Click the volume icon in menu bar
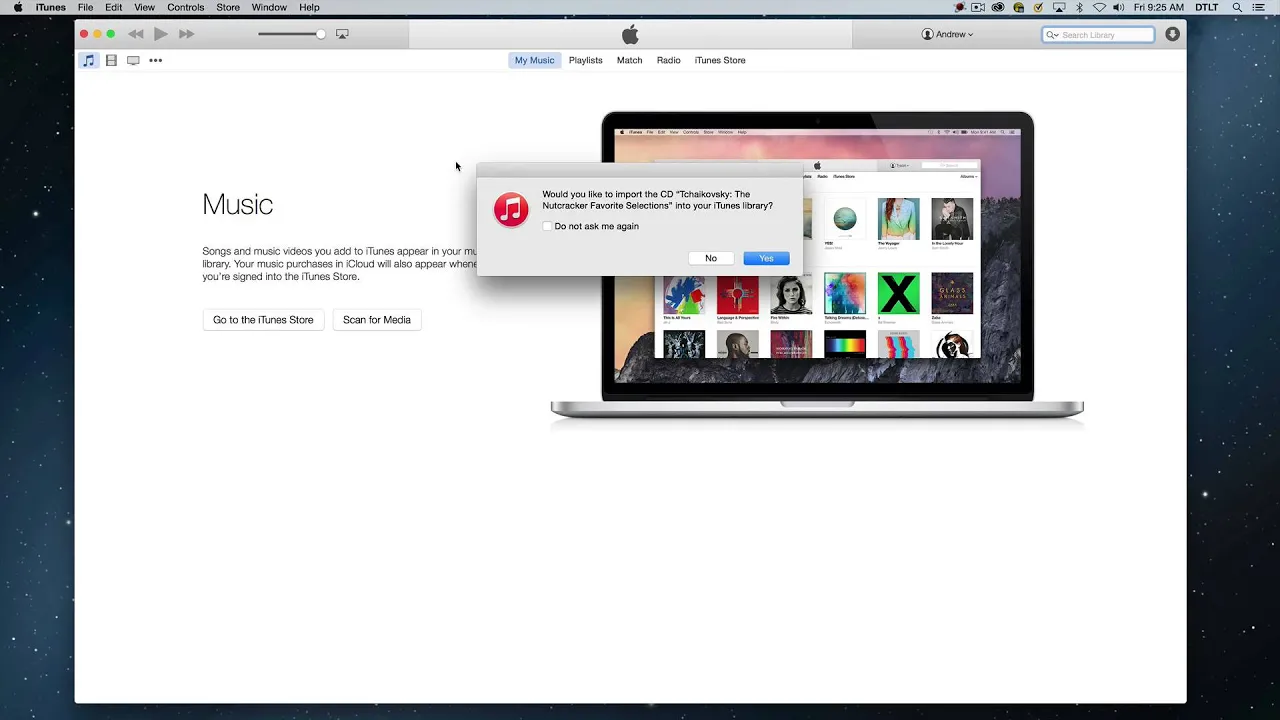This screenshot has width=1280, height=720. tap(1118, 7)
